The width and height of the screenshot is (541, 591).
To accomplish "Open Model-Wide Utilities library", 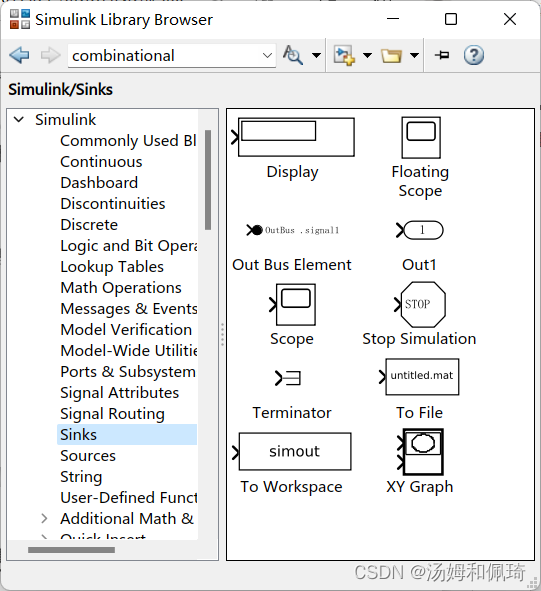I will [129, 351].
